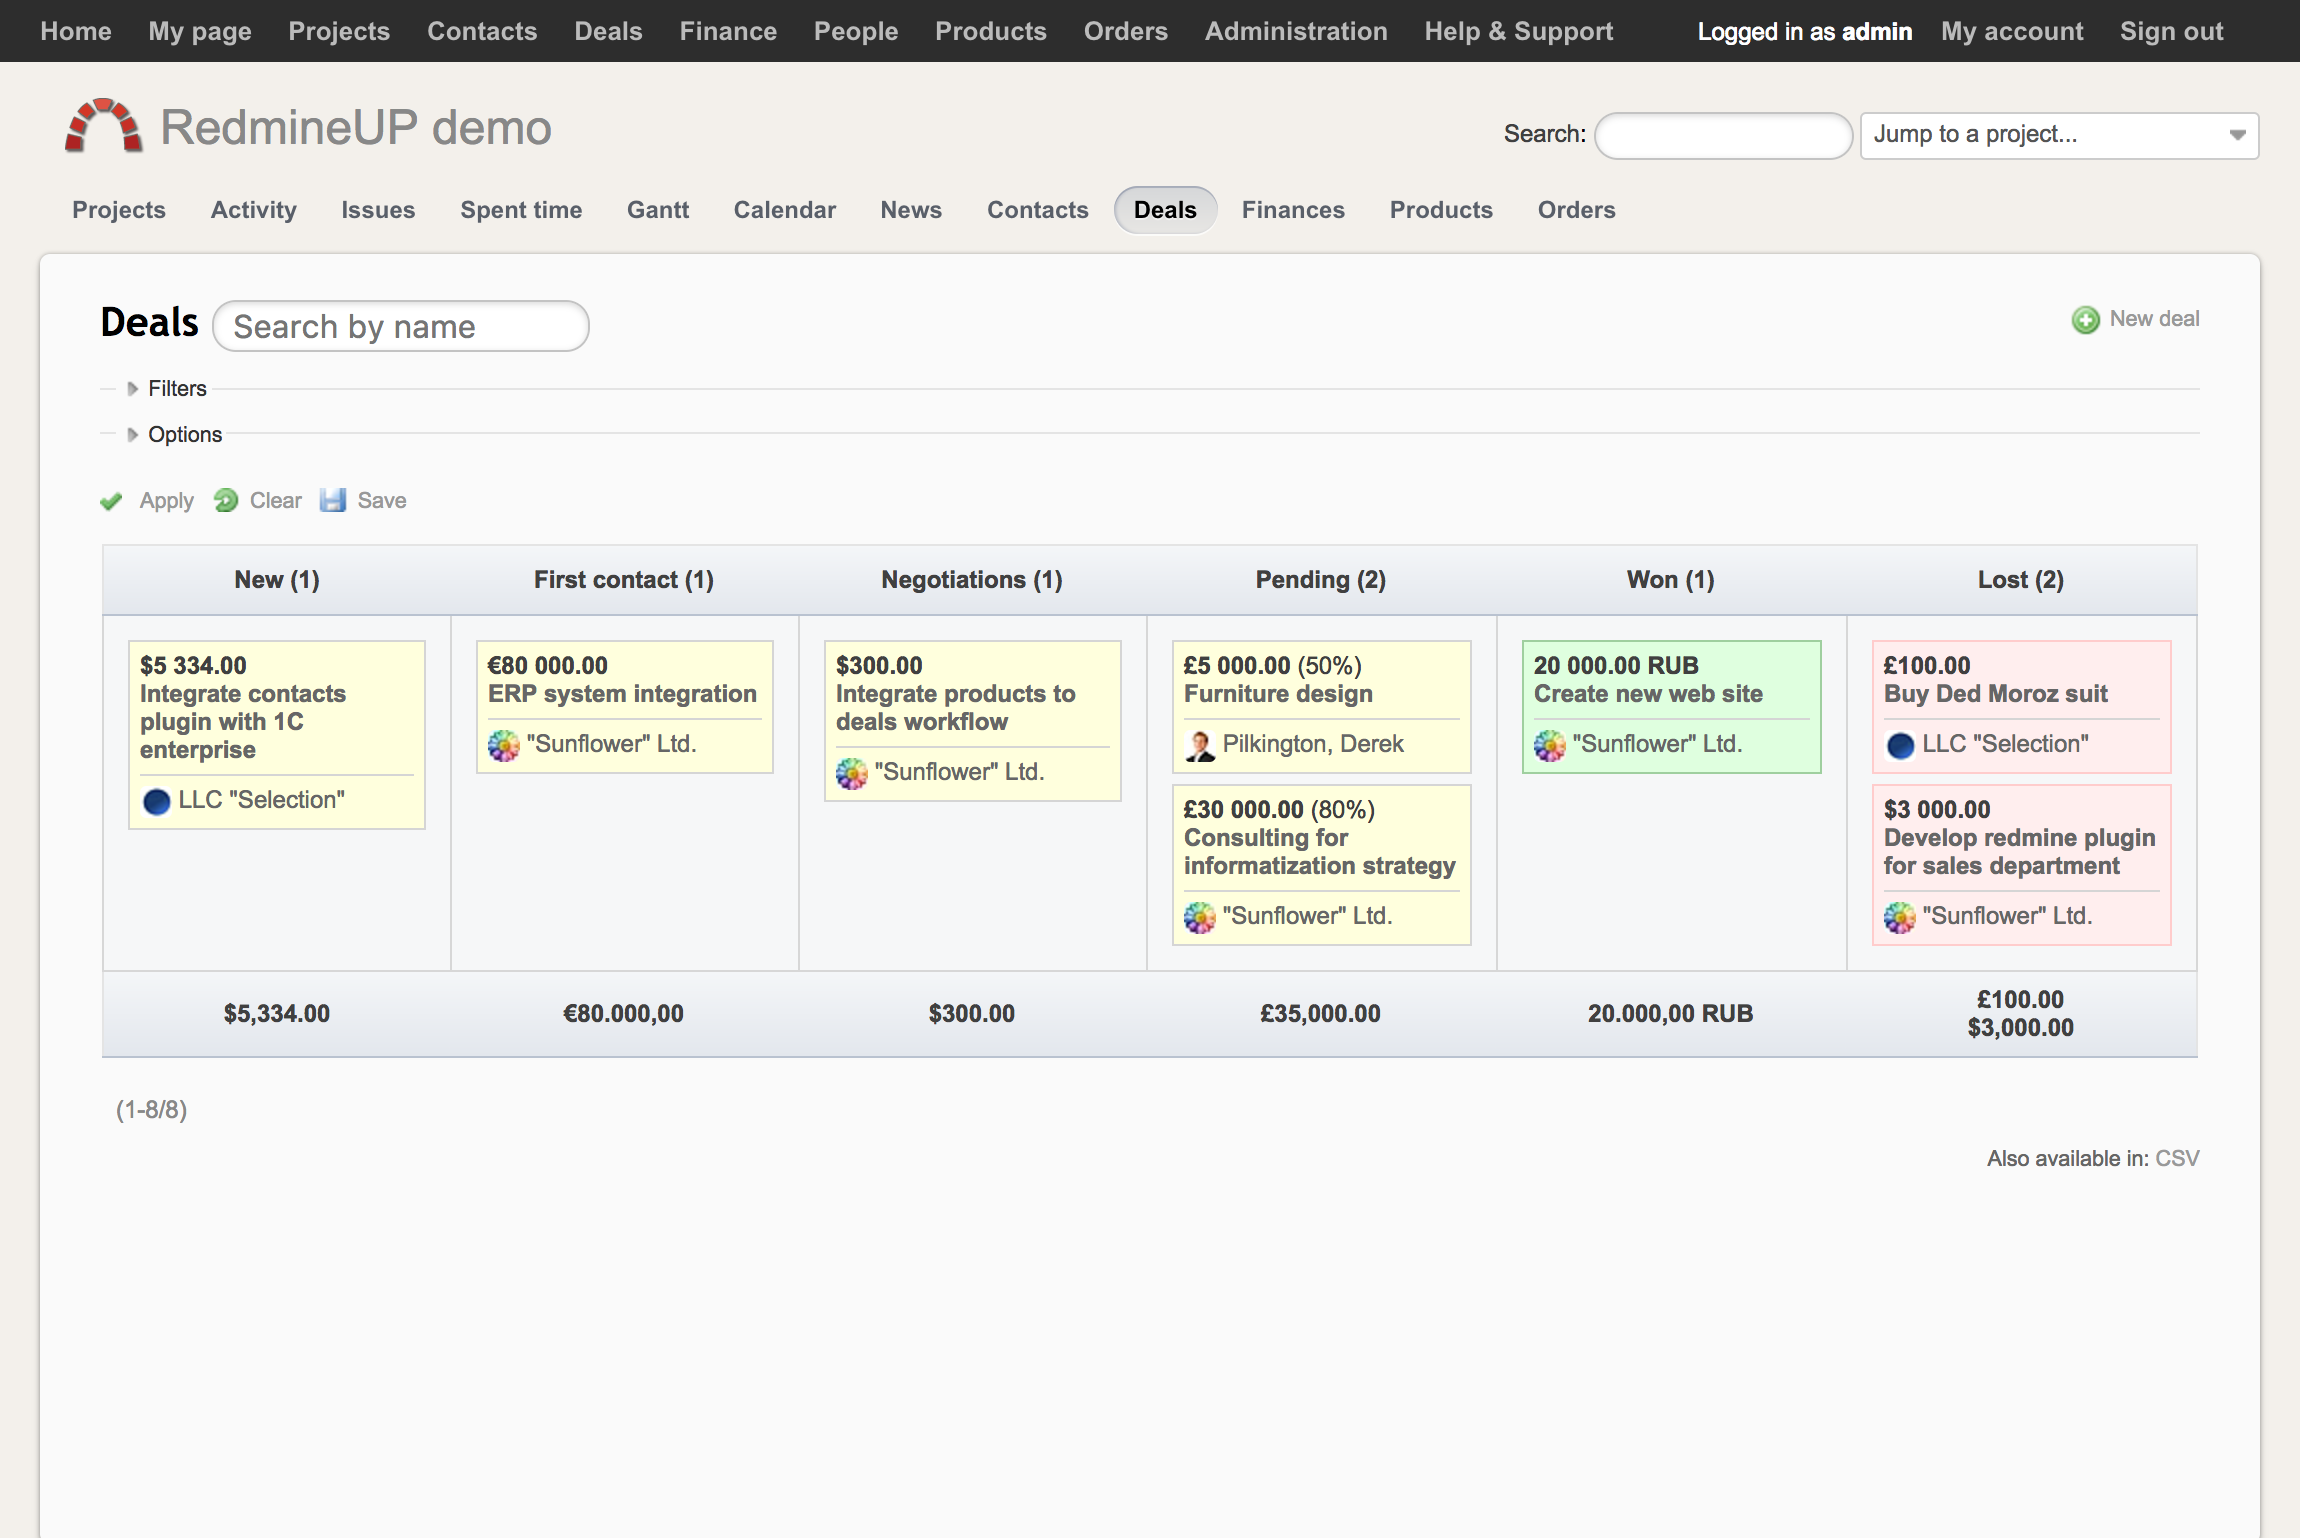Expand the Options section
Screen dimensions: 2300x1538
(184, 435)
